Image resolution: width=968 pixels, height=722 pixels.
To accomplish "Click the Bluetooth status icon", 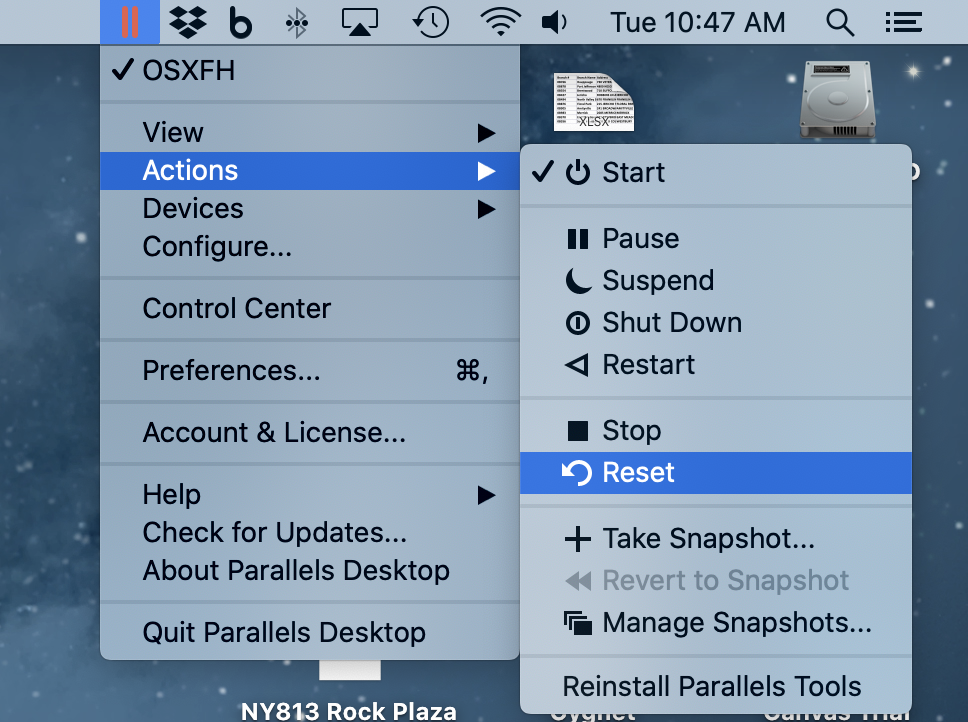I will (297, 23).
